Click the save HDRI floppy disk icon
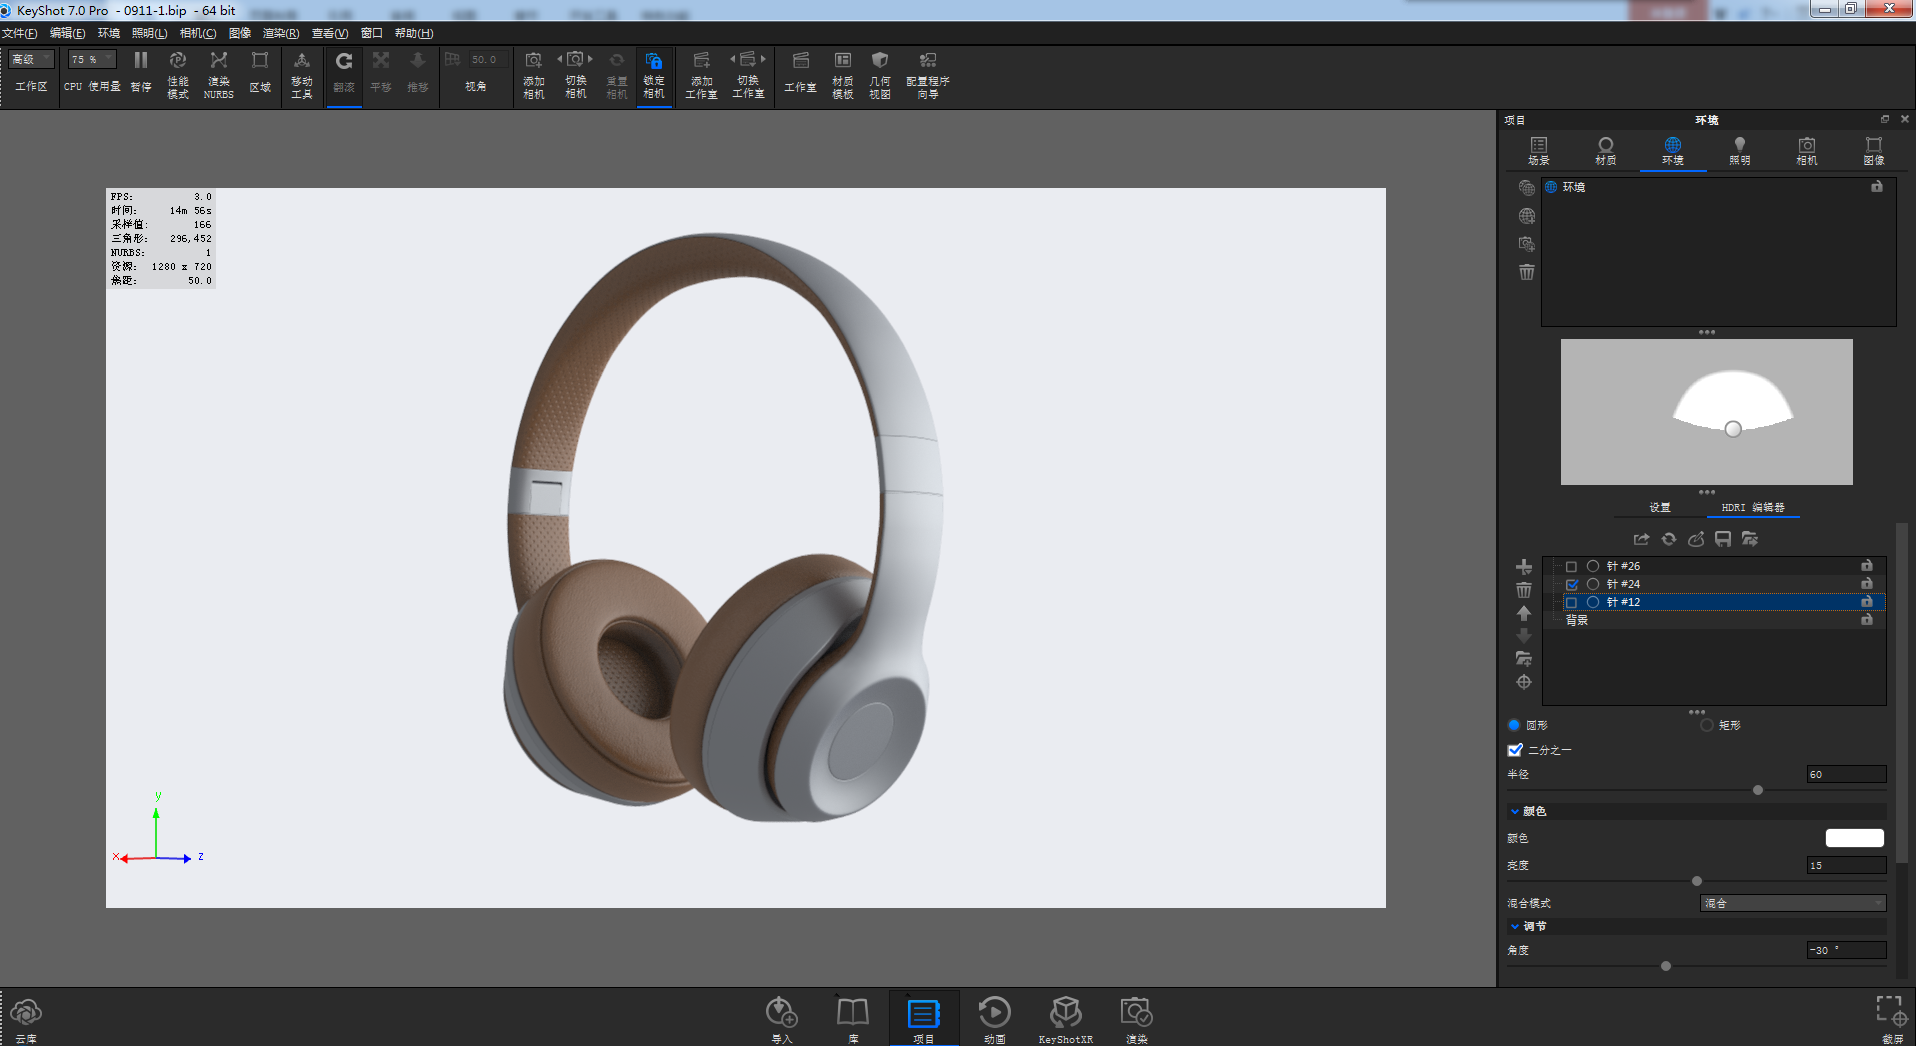 click(x=1723, y=539)
